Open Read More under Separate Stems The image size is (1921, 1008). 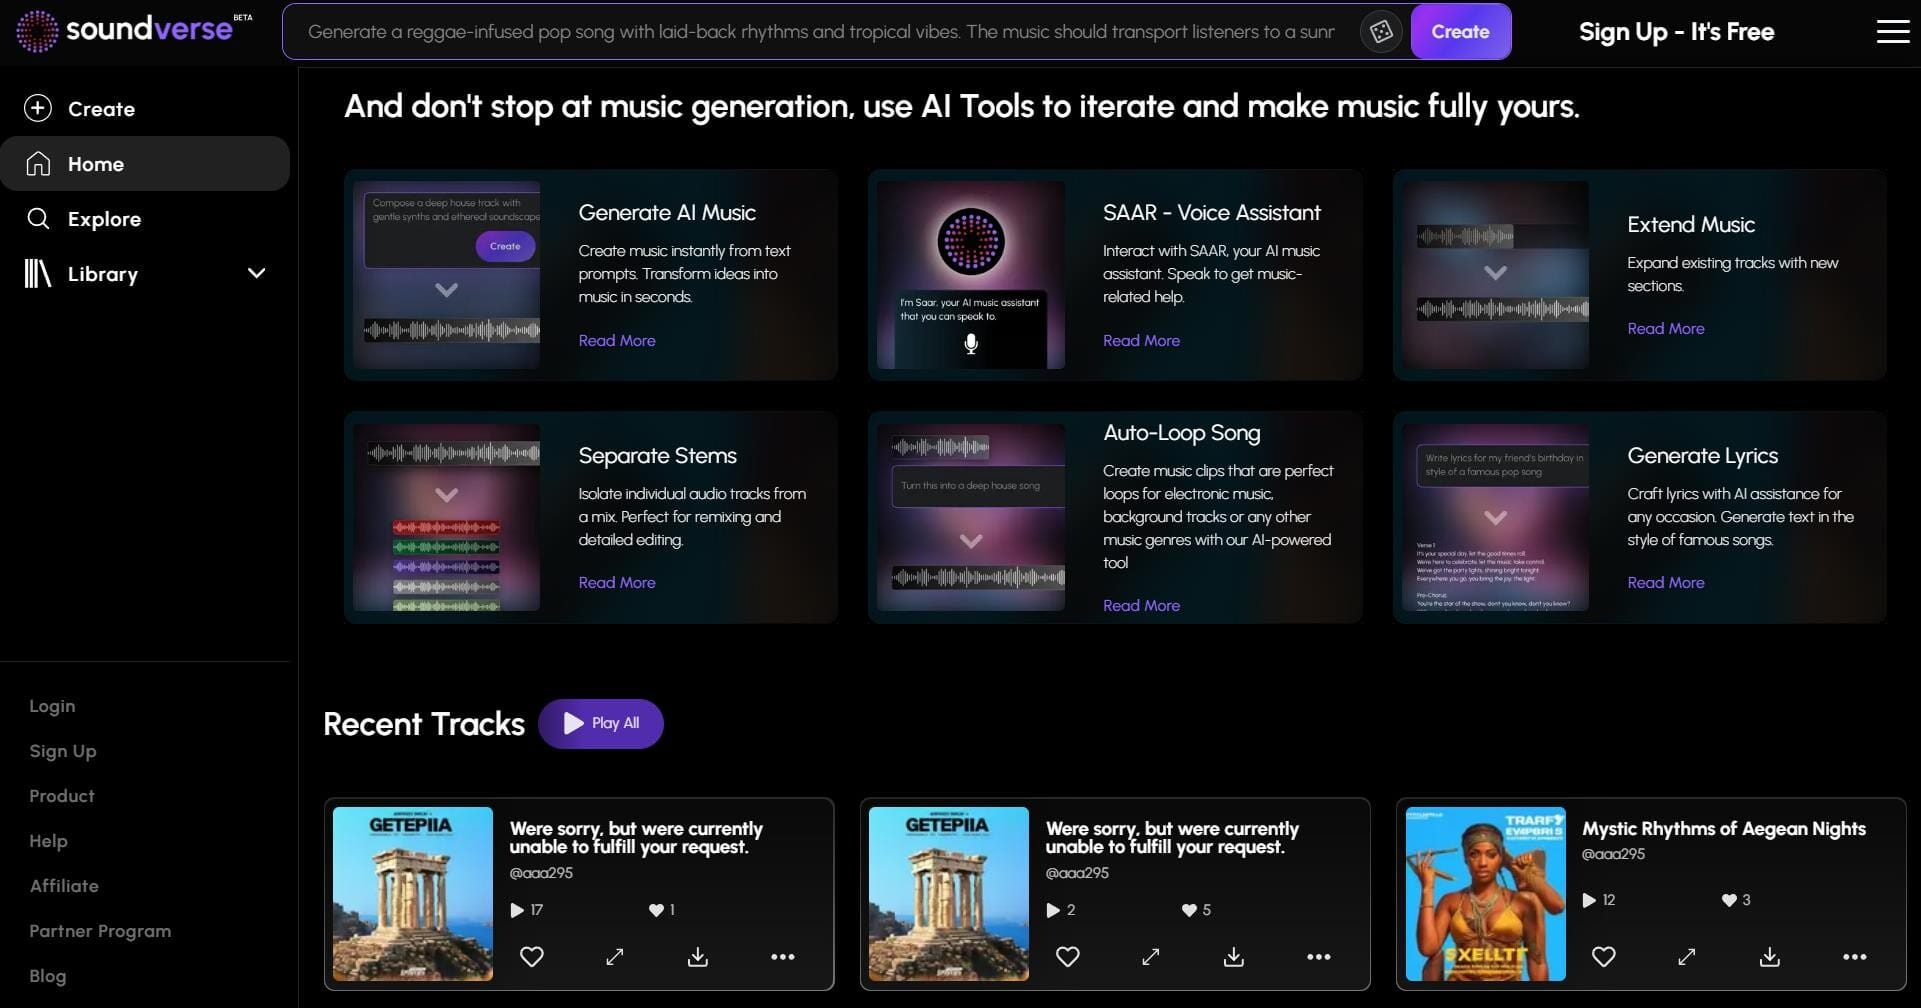617,583
